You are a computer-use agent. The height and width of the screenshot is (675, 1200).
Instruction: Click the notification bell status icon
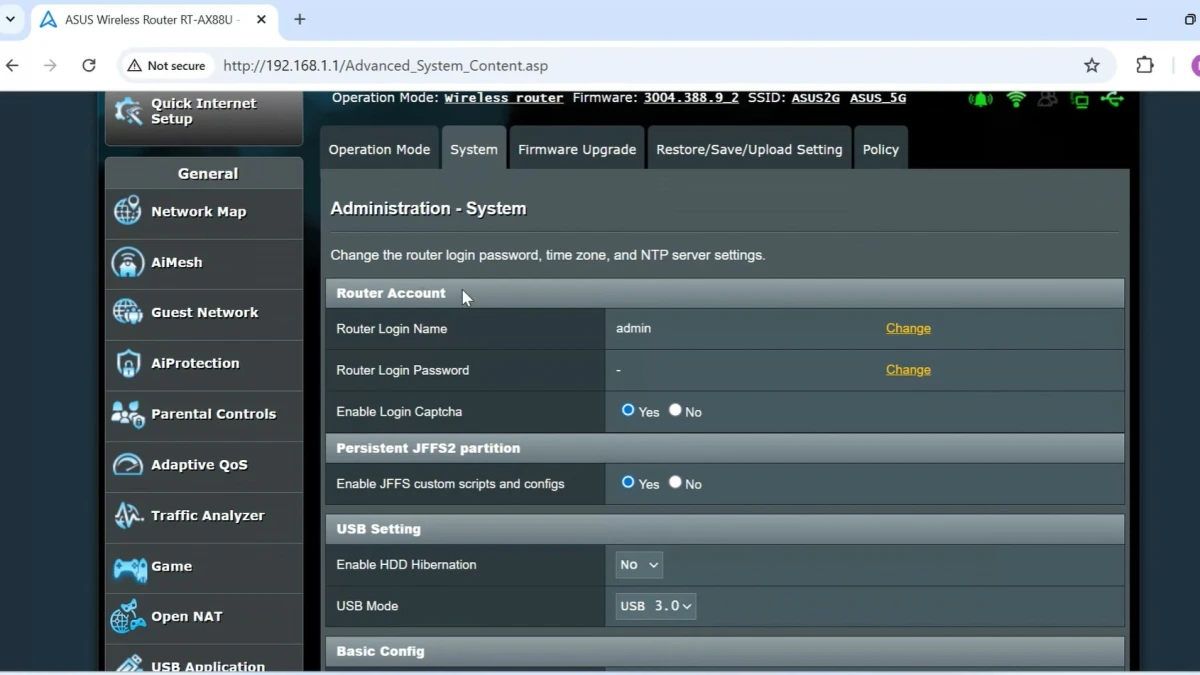point(980,99)
